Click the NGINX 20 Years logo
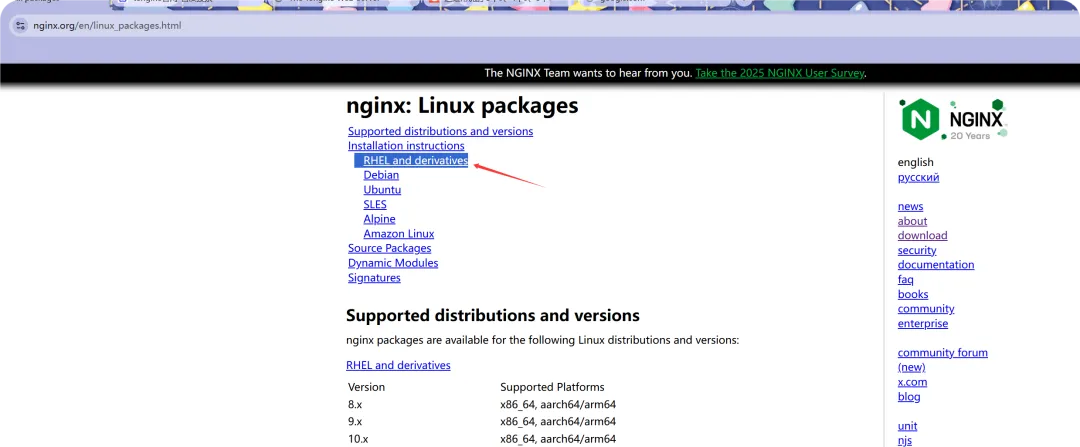 pos(954,120)
